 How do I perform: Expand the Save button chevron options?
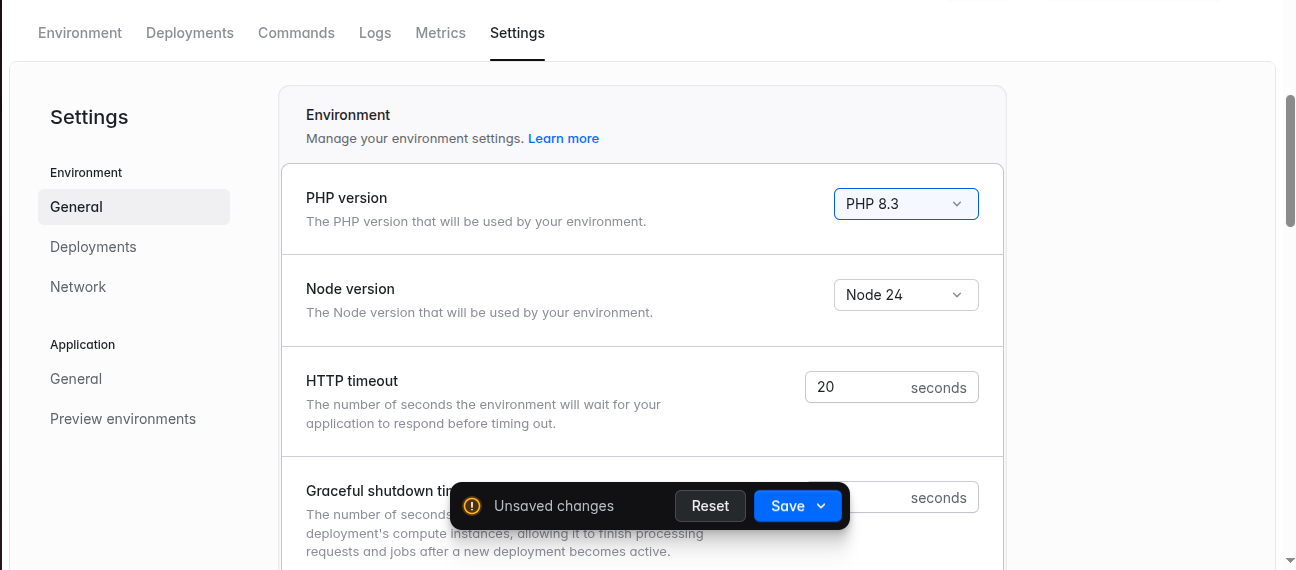coord(822,506)
